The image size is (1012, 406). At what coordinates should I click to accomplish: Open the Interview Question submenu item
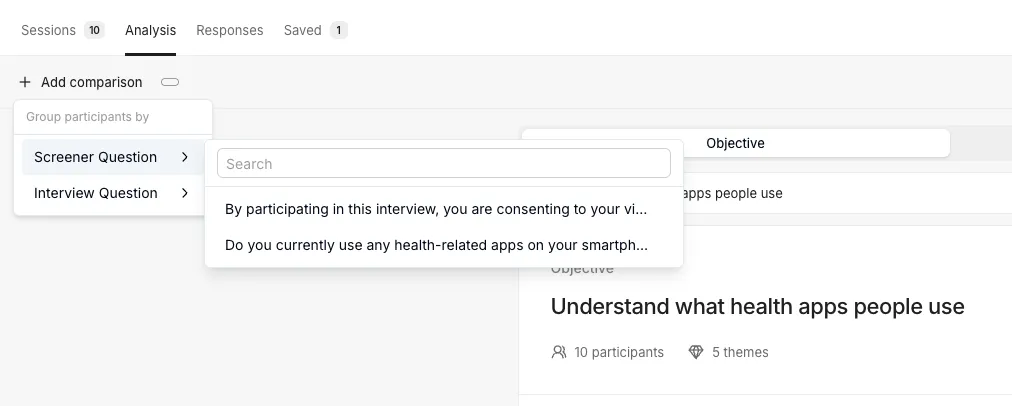pos(113,193)
